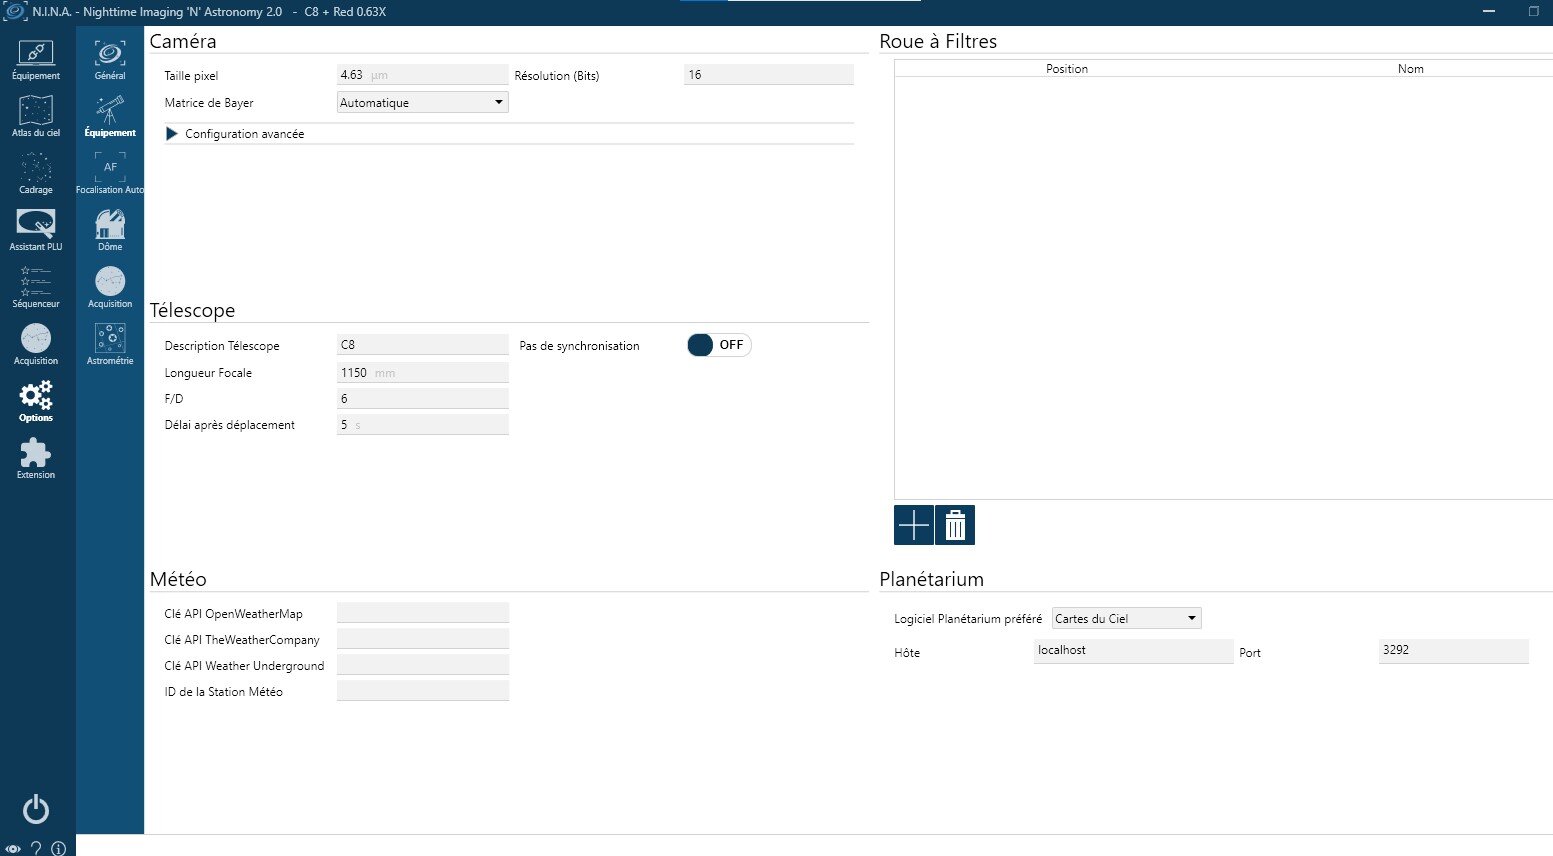Open Assistant PLU flat wizard
Viewport: 1553px width, 856px height.
[x=36, y=231]
